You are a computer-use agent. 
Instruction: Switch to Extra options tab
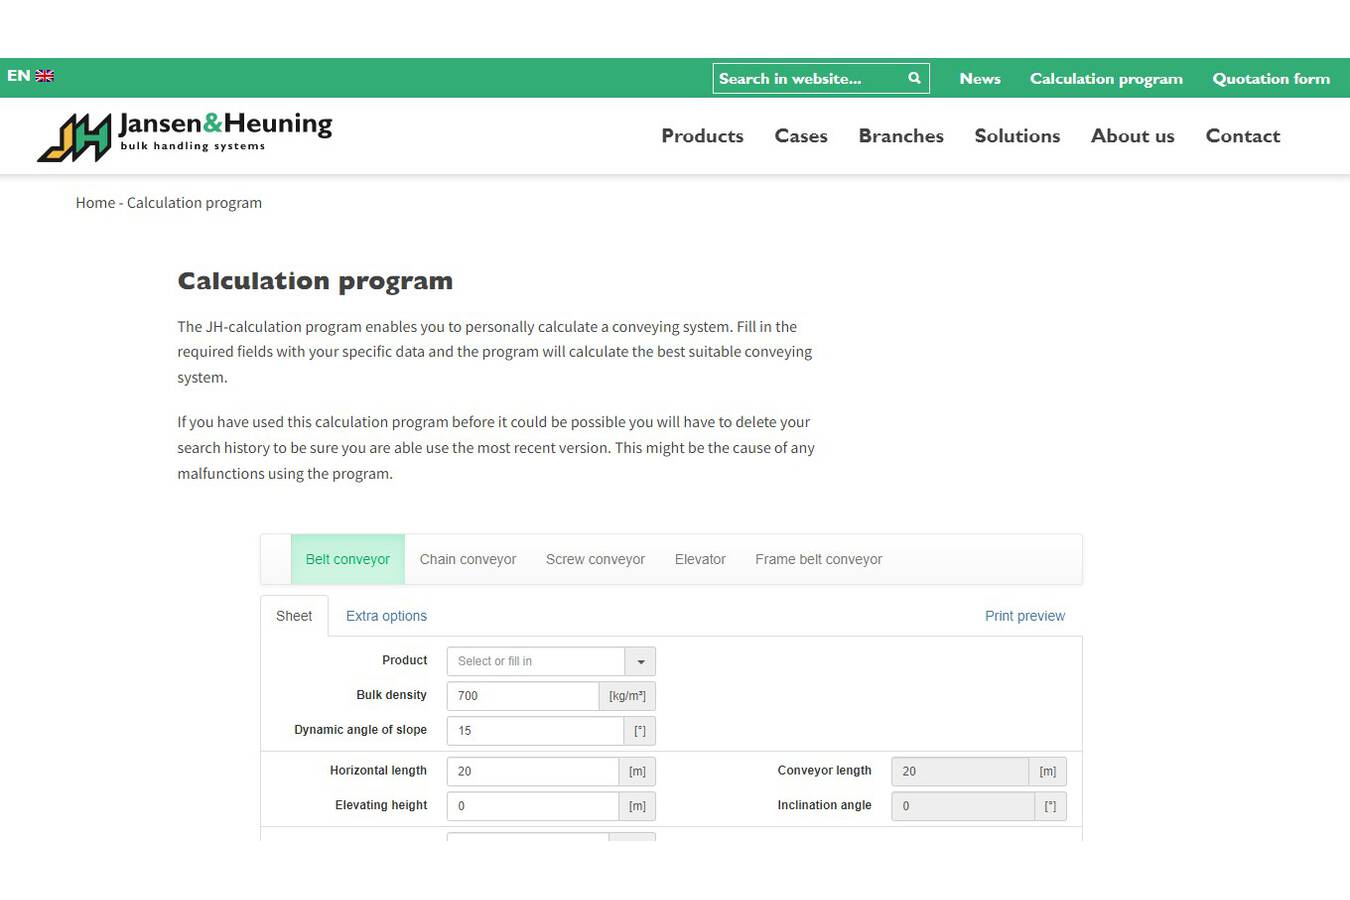386,616
